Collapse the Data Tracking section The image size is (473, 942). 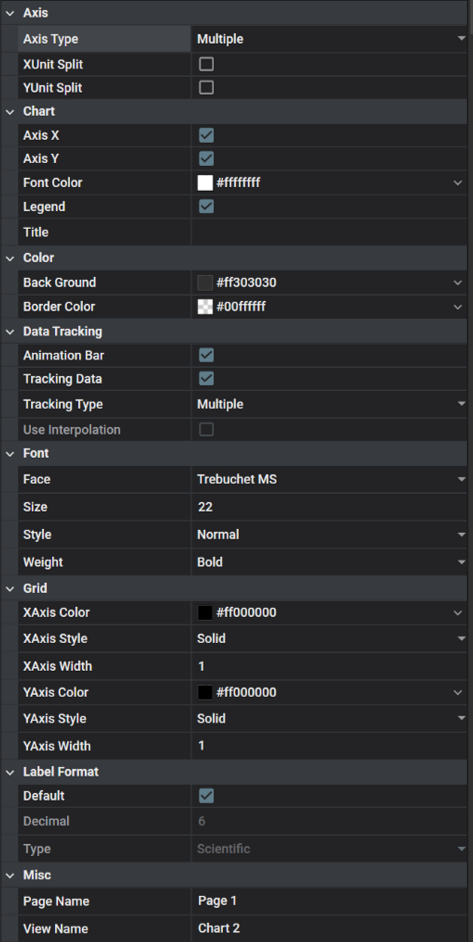pyautogui.click(x=10, y=332)
